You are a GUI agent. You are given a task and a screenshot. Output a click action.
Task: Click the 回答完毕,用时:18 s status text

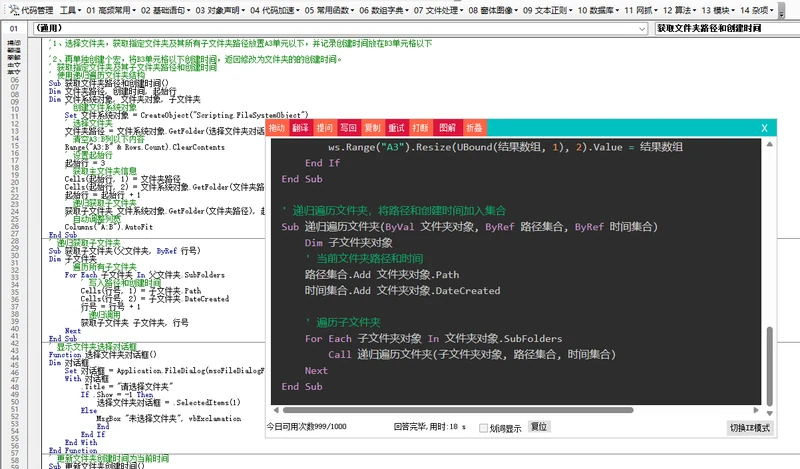pos(430,427)
